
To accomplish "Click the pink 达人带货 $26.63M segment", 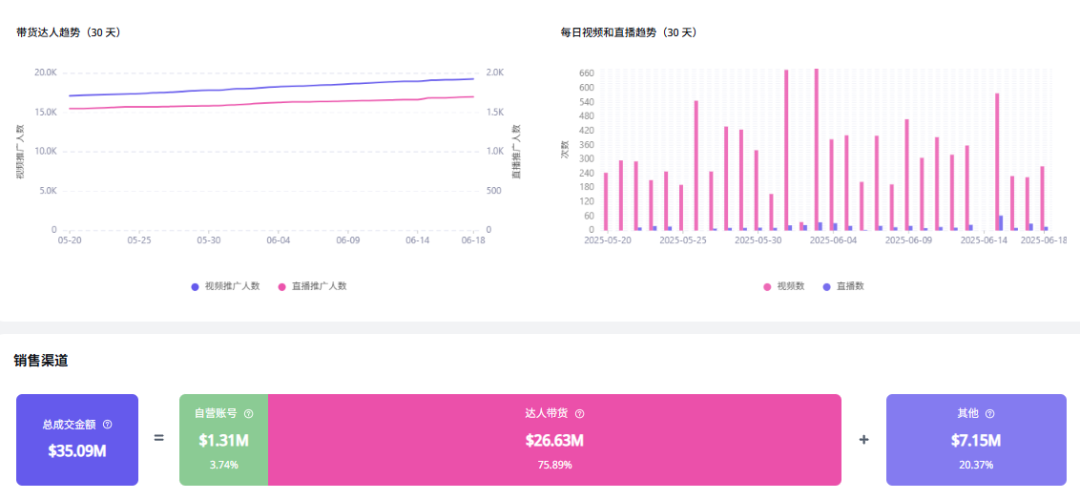I will (x=554, y=440).
